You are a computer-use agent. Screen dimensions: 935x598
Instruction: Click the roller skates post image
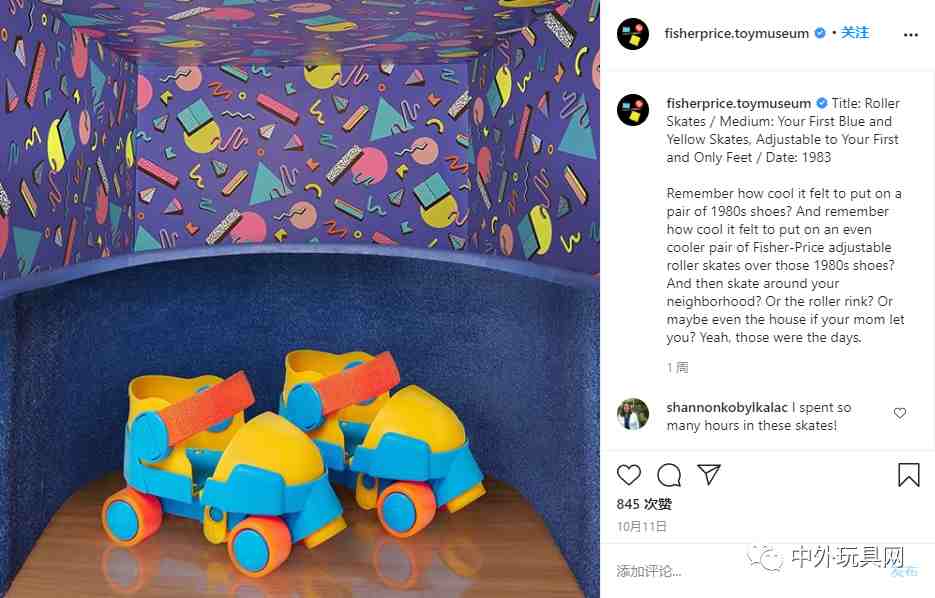pos(300,299)
